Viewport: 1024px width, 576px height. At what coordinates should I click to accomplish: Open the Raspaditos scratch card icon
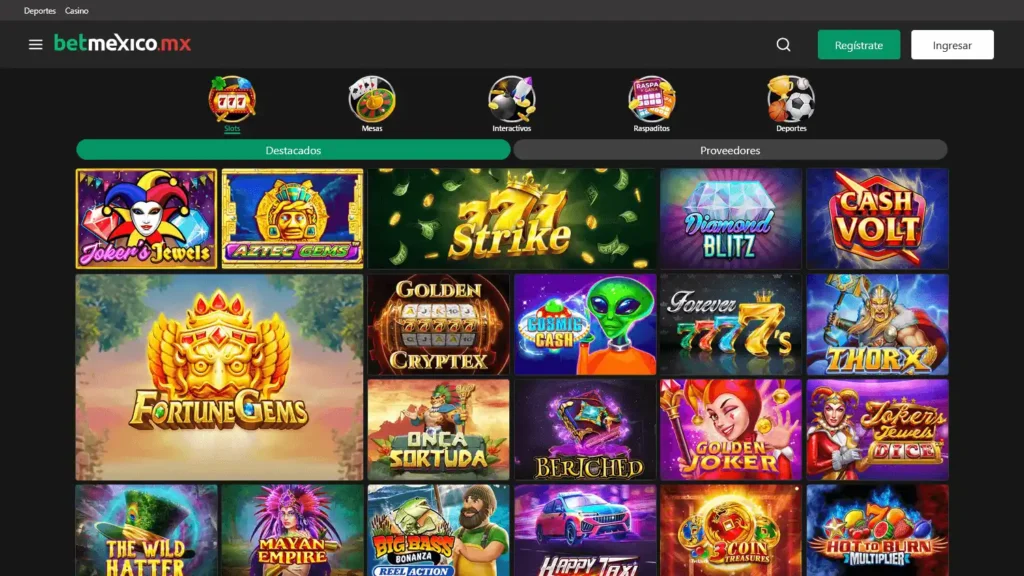coord(651,99)
